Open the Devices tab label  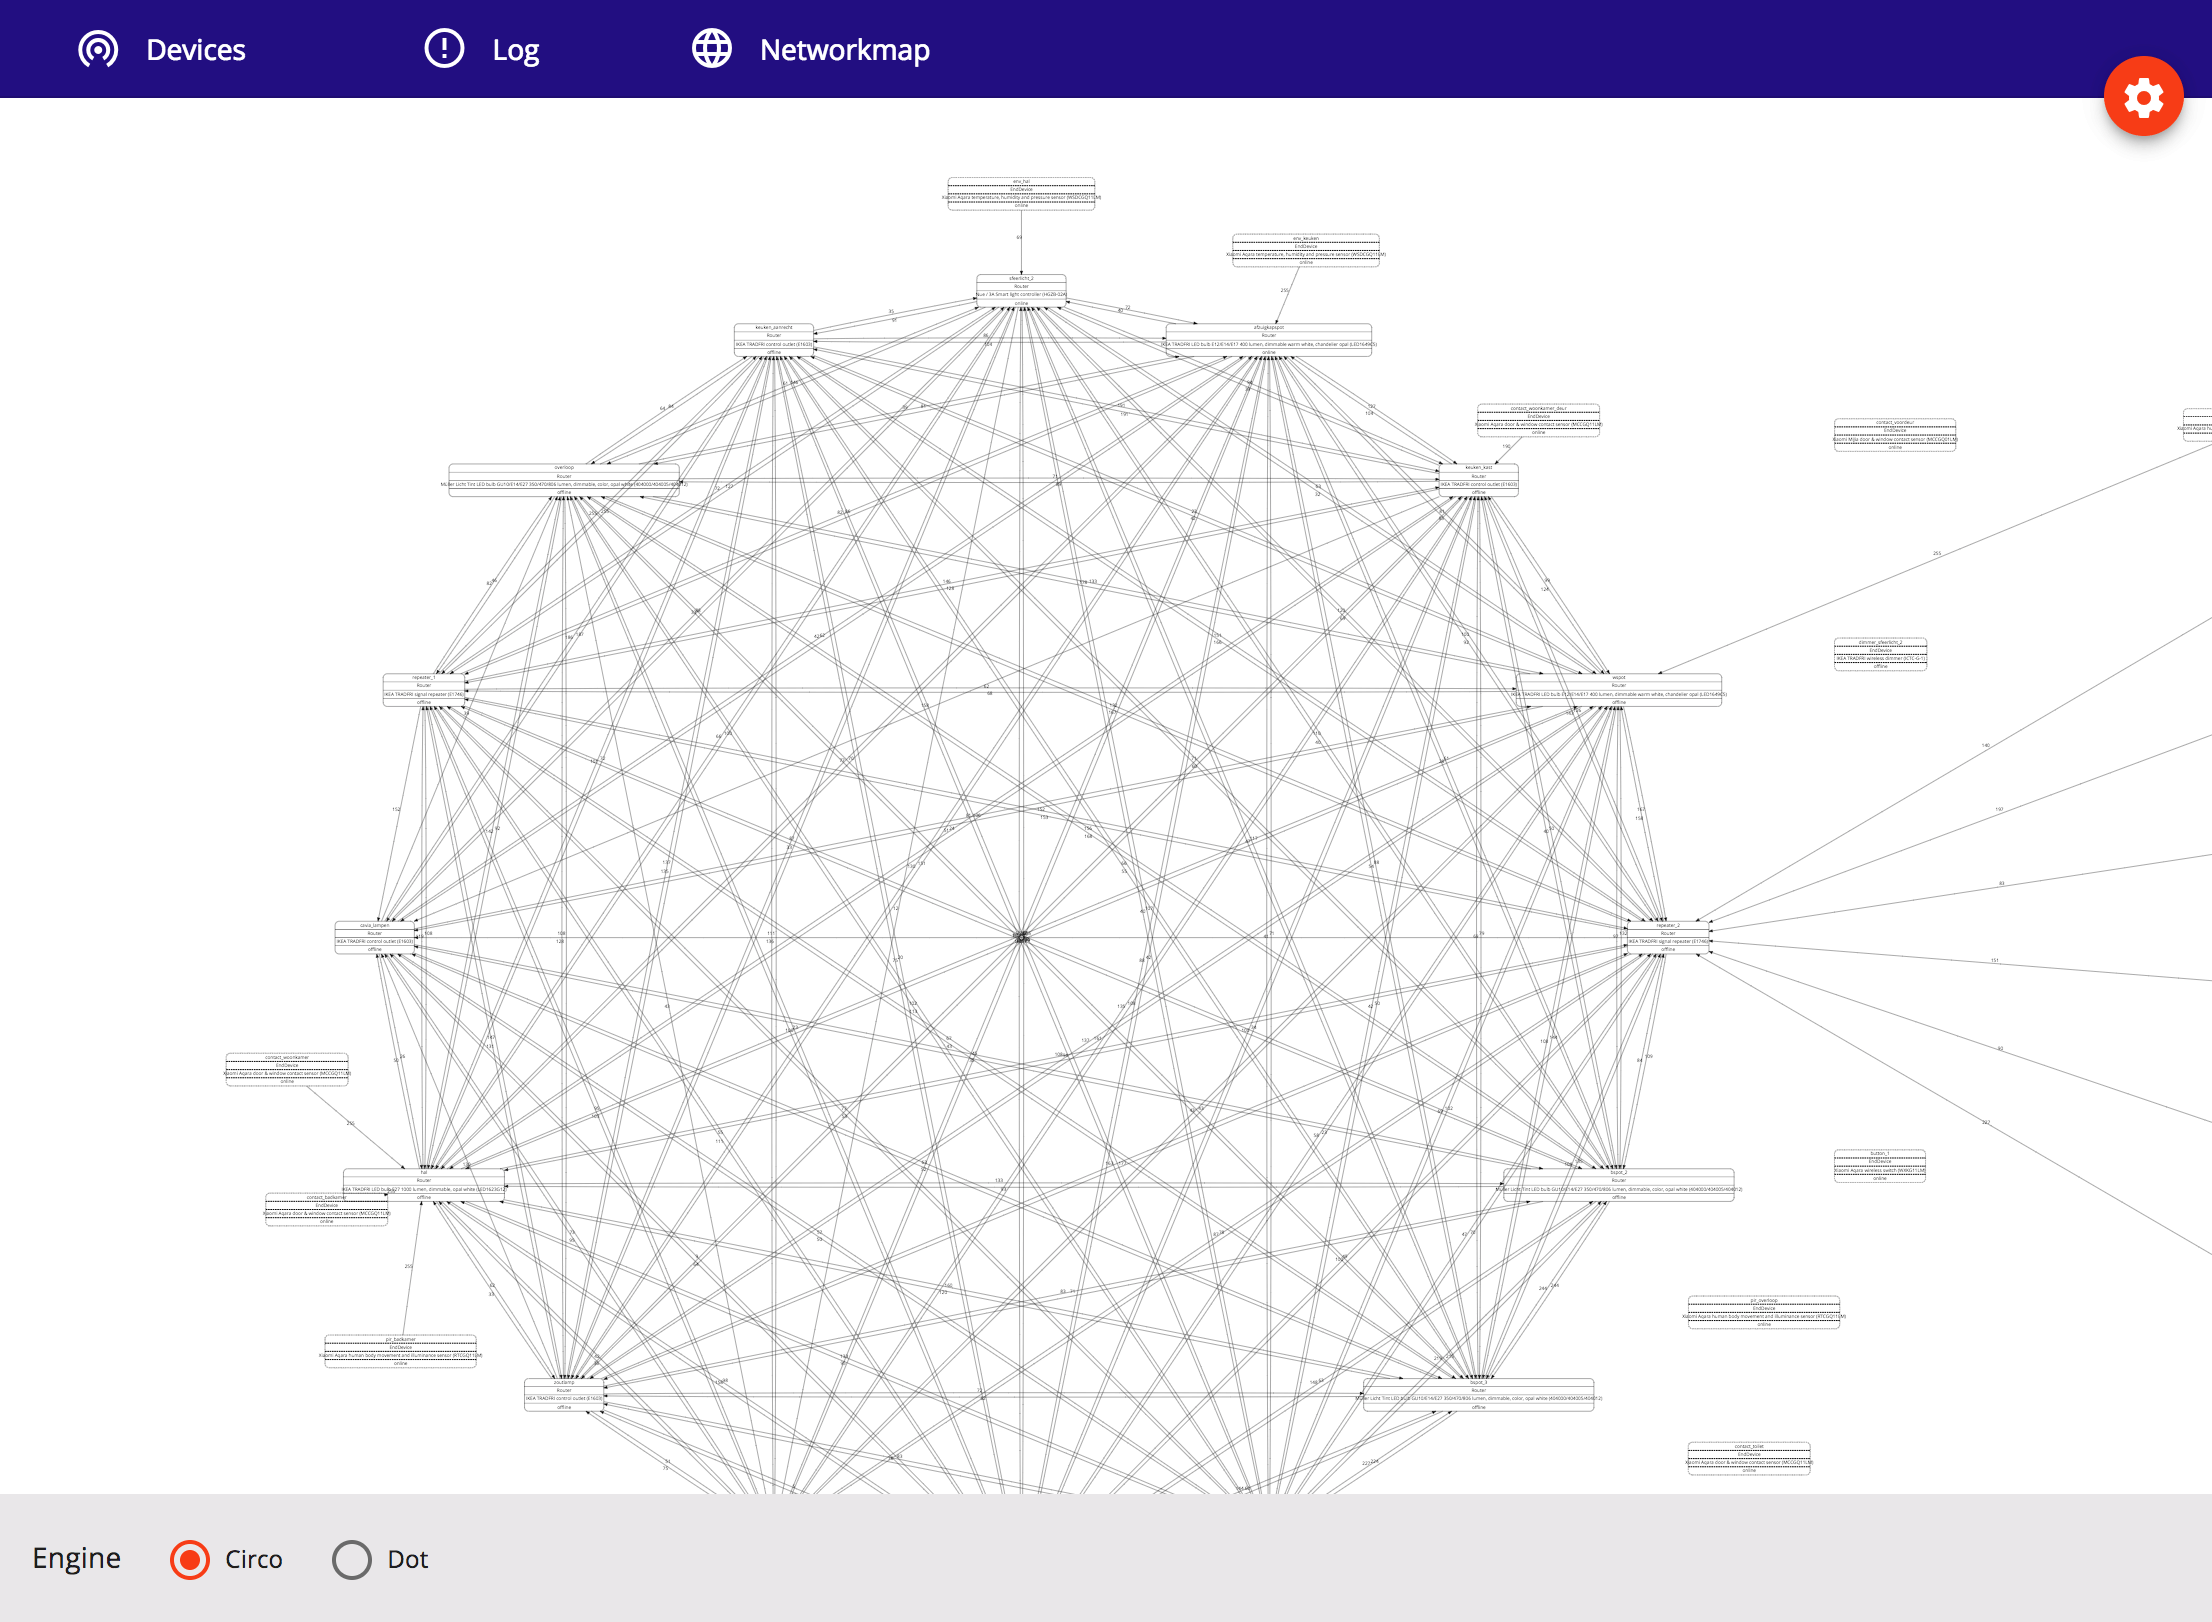point(195,50)
